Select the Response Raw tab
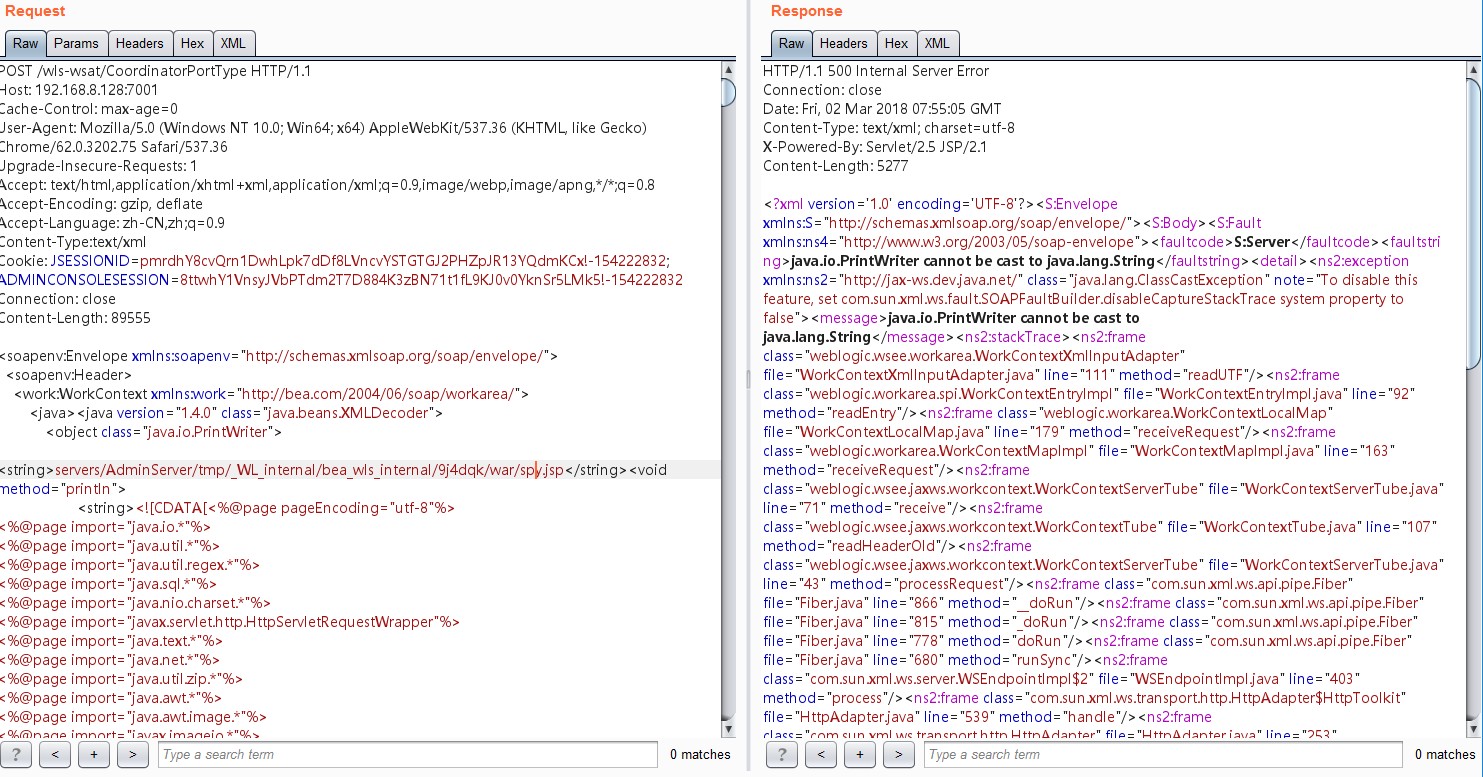This screenshot has width=1483, height=777. pos(791,43)
